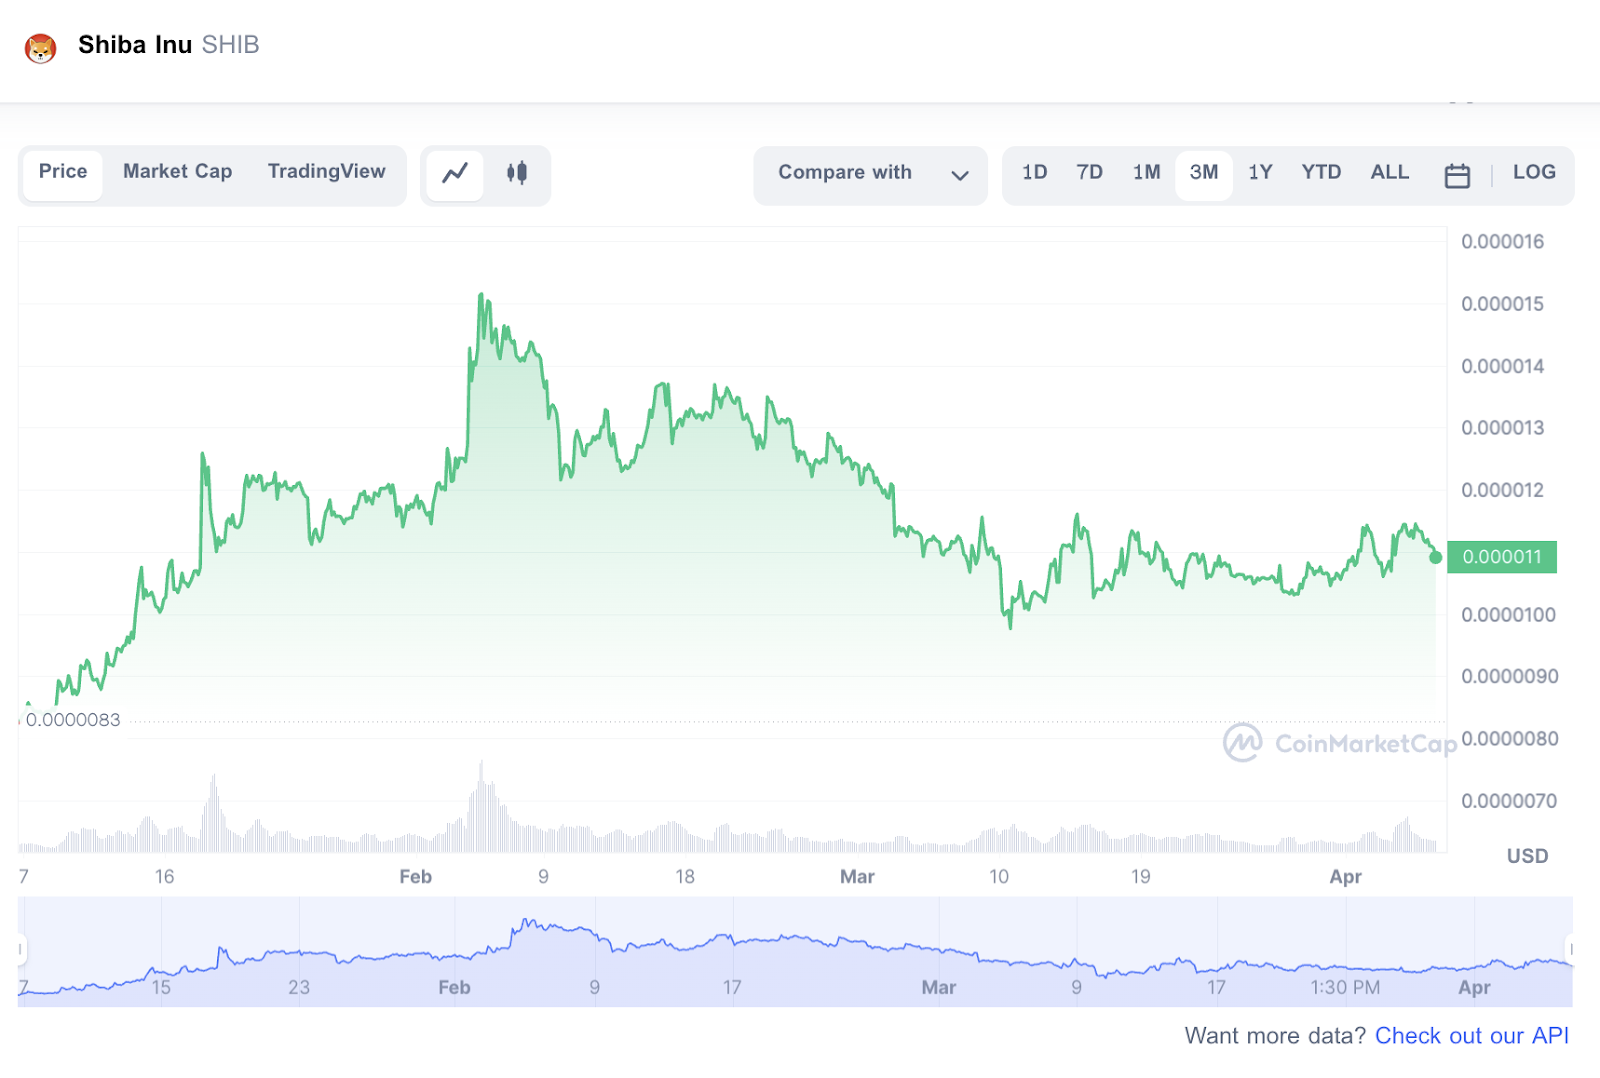The height and width of the screenshot is (1078, 1600).
Task: Grab the left handle of range navigator
Action: coord(21,949)
